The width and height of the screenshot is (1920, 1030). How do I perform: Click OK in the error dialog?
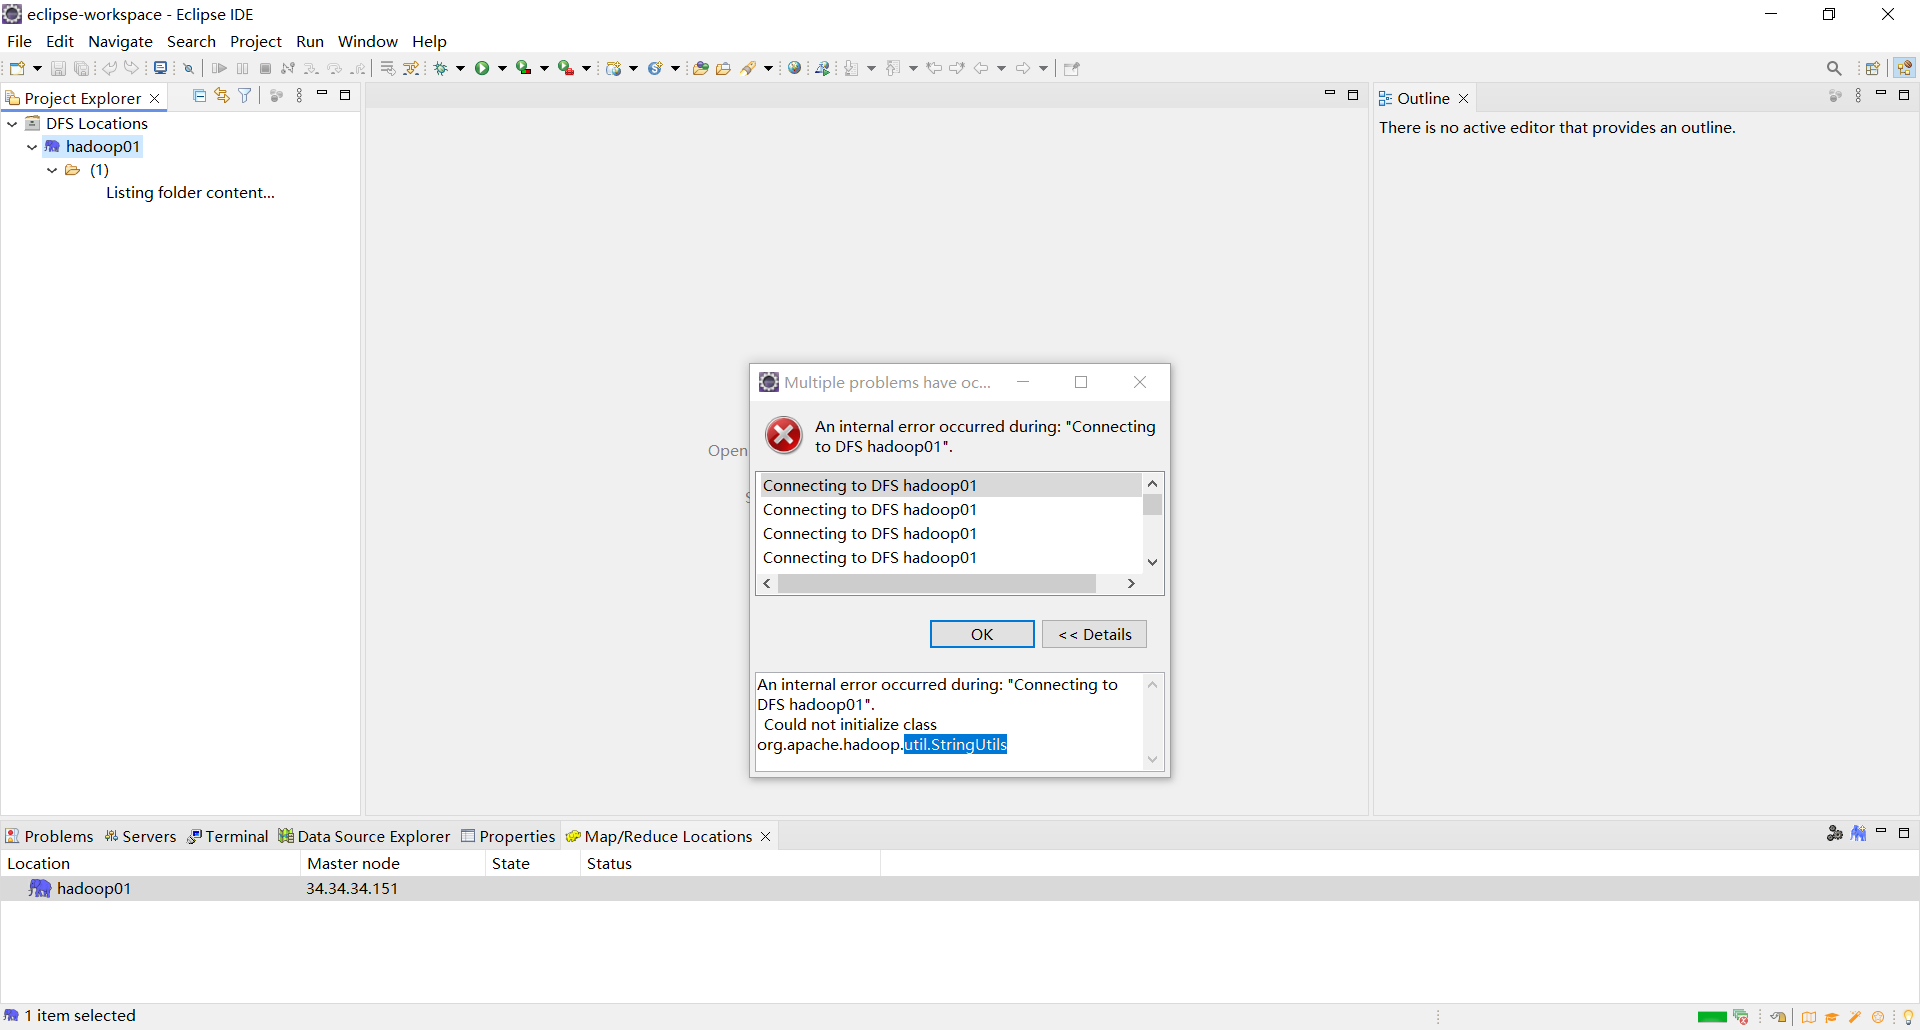982,634
